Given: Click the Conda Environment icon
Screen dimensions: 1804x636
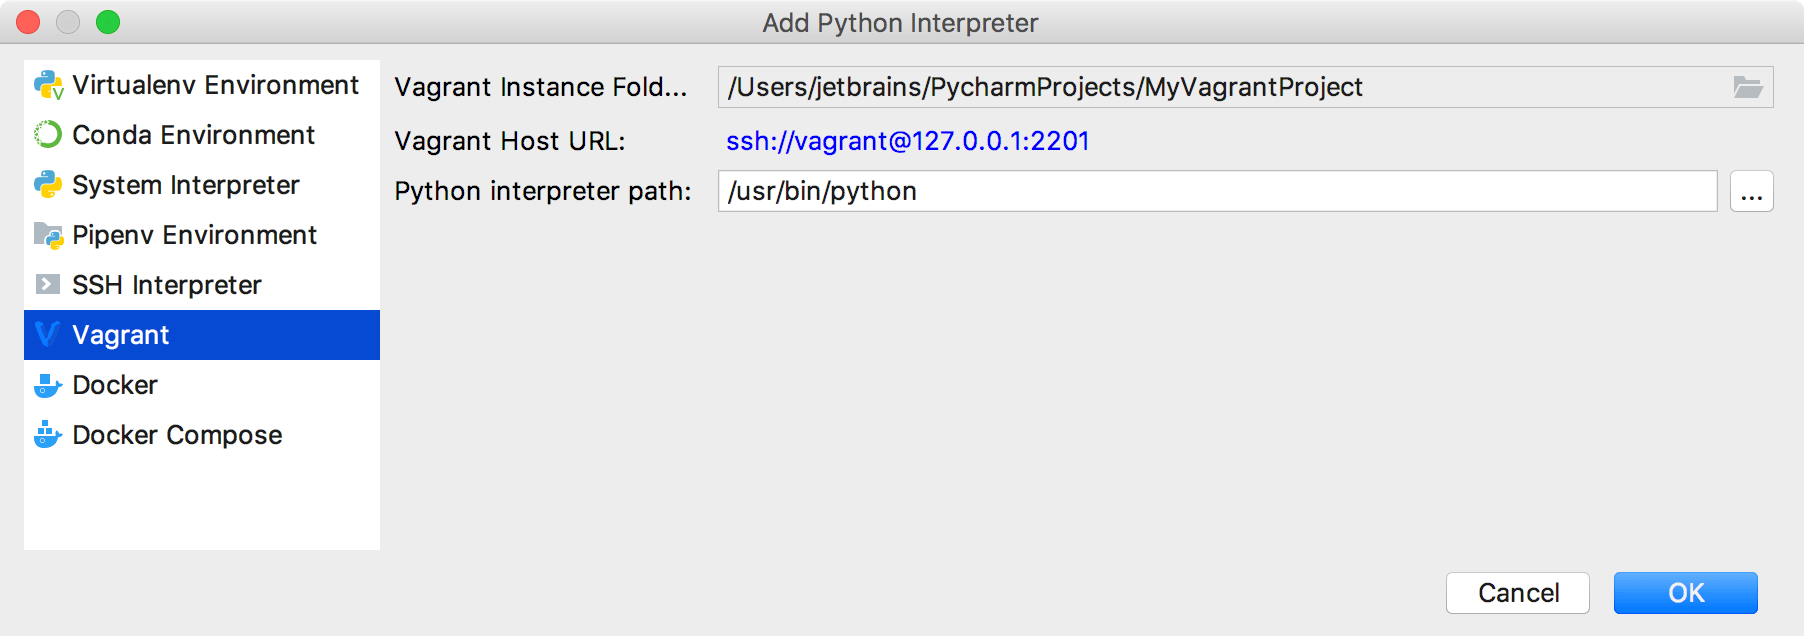Looking at the screenshot, I should tap(46, 135).
